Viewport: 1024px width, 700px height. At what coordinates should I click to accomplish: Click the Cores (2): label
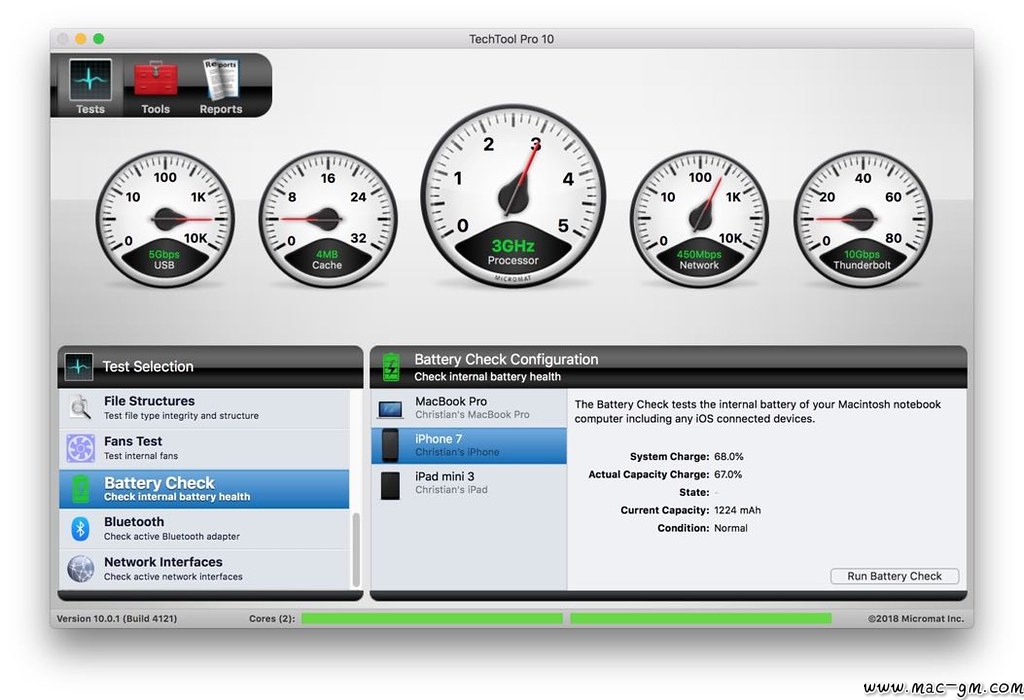tap(272, 618)
